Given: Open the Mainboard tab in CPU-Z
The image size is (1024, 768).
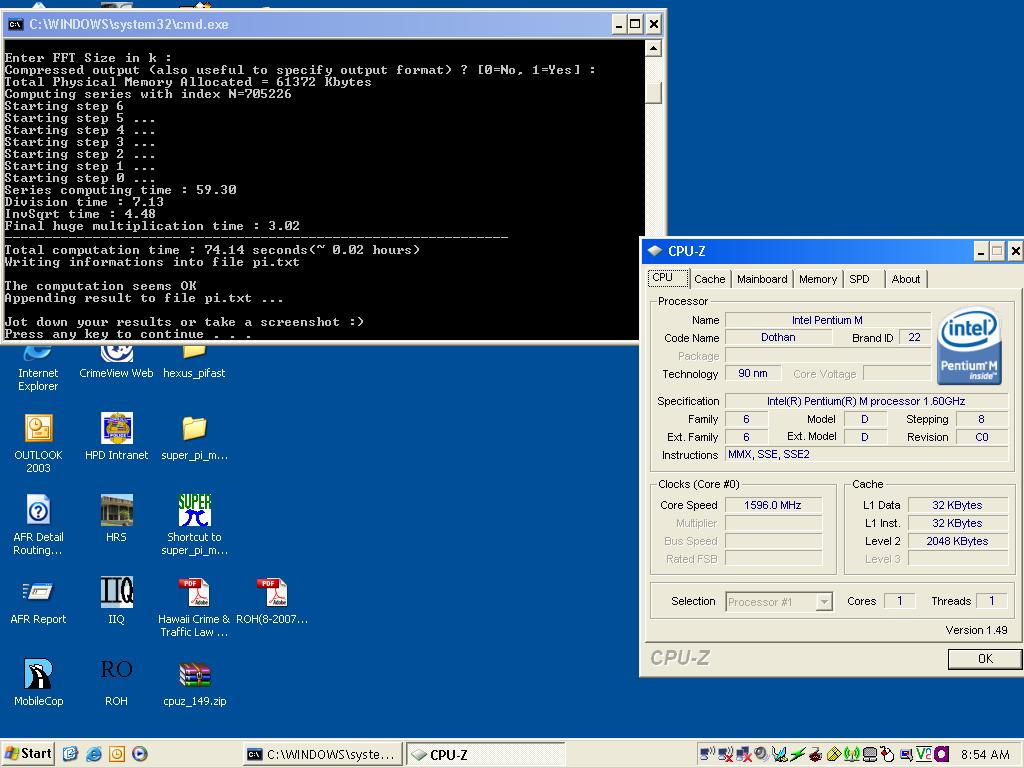Looking at the screenshot, I should click(x=762, y=279).
